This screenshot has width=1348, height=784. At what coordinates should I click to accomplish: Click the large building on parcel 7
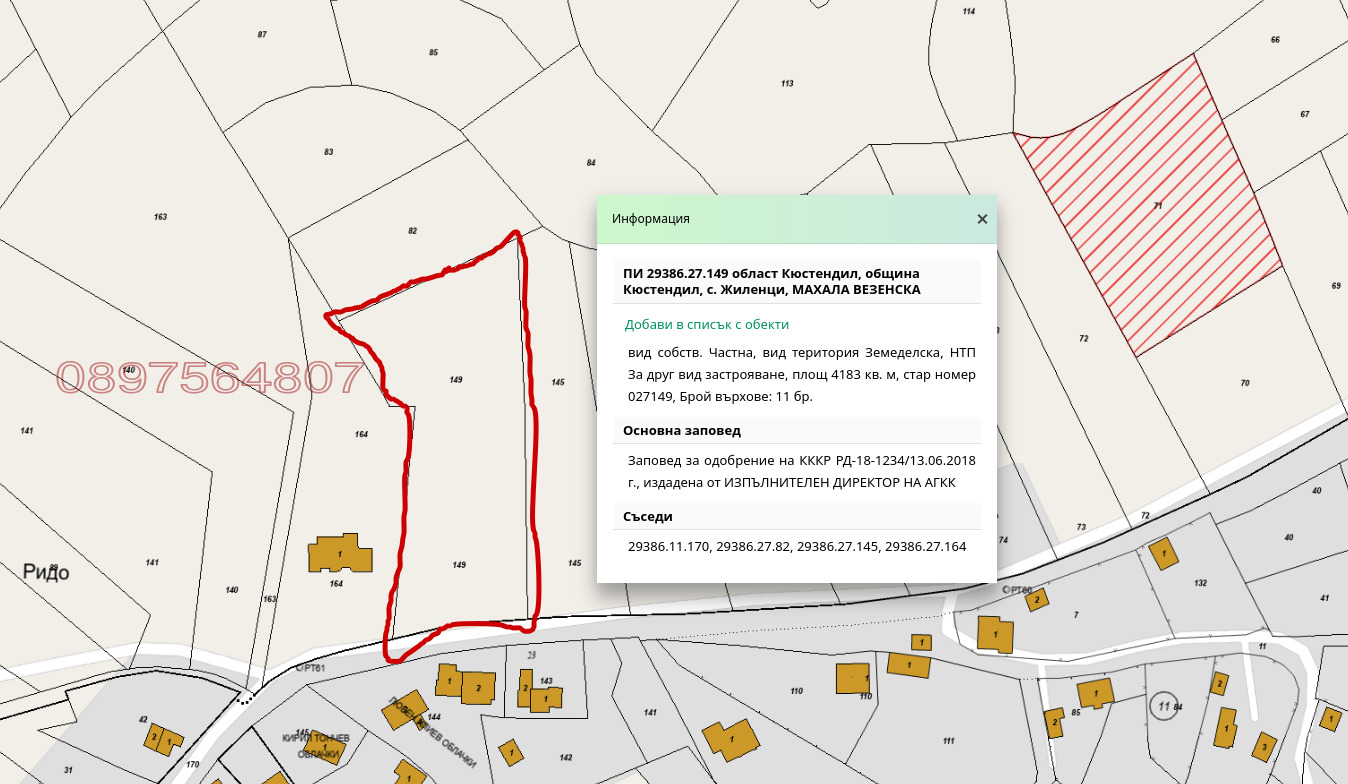coord(995,634)
